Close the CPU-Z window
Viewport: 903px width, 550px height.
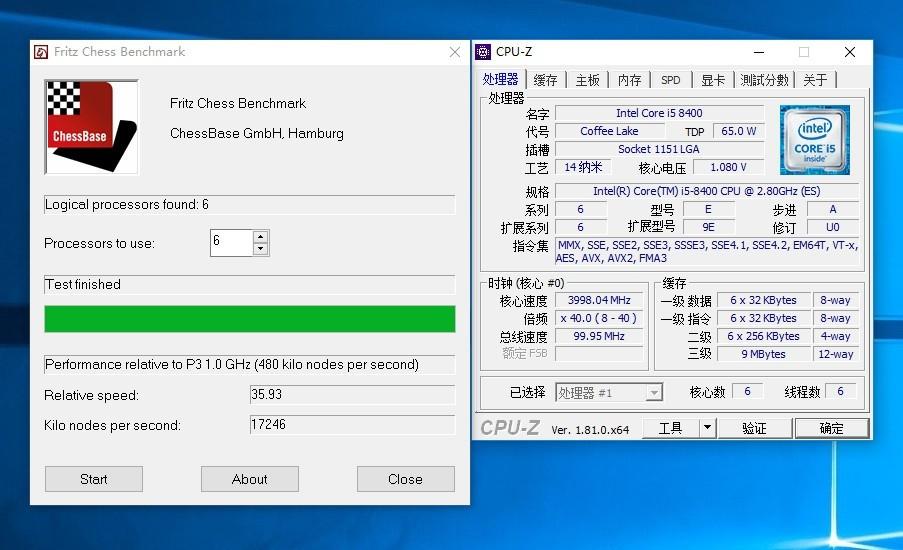tap(849, 52)
